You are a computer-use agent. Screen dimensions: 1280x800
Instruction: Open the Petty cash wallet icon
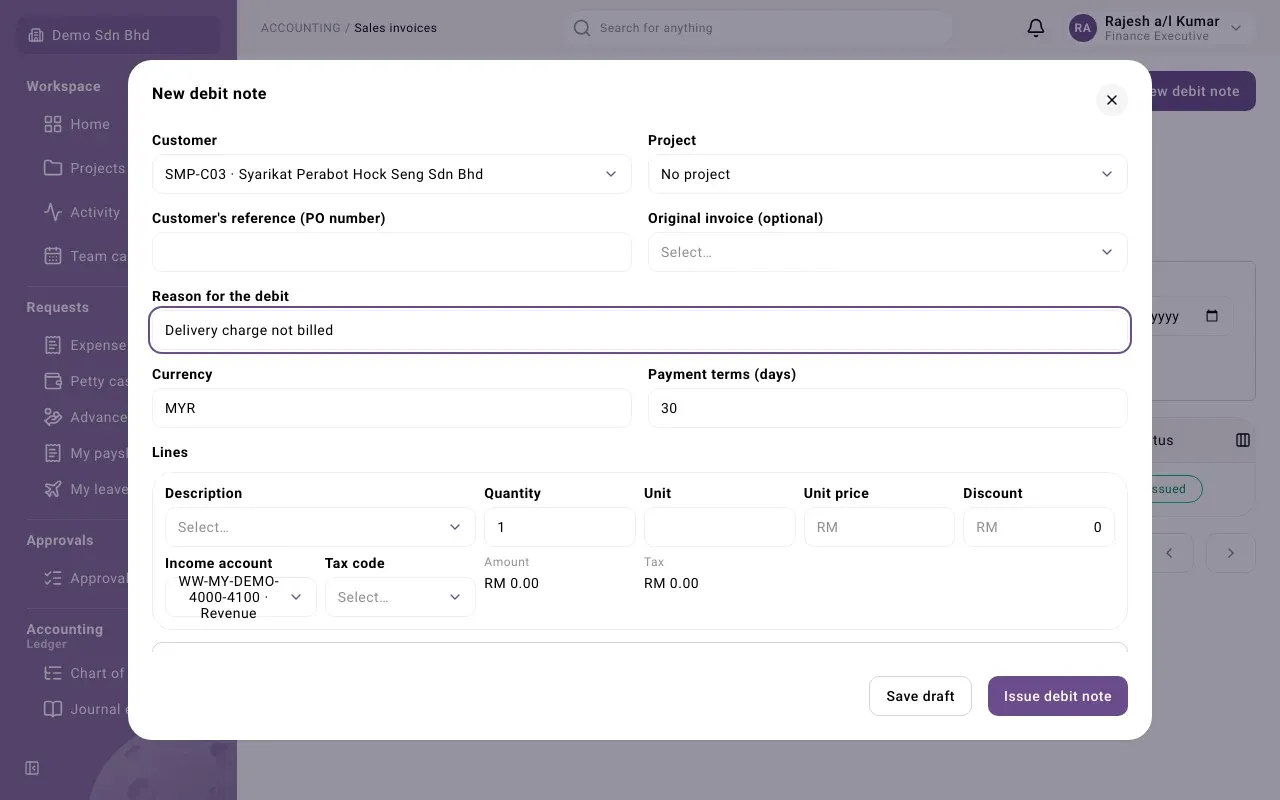[x=53, y=381]
